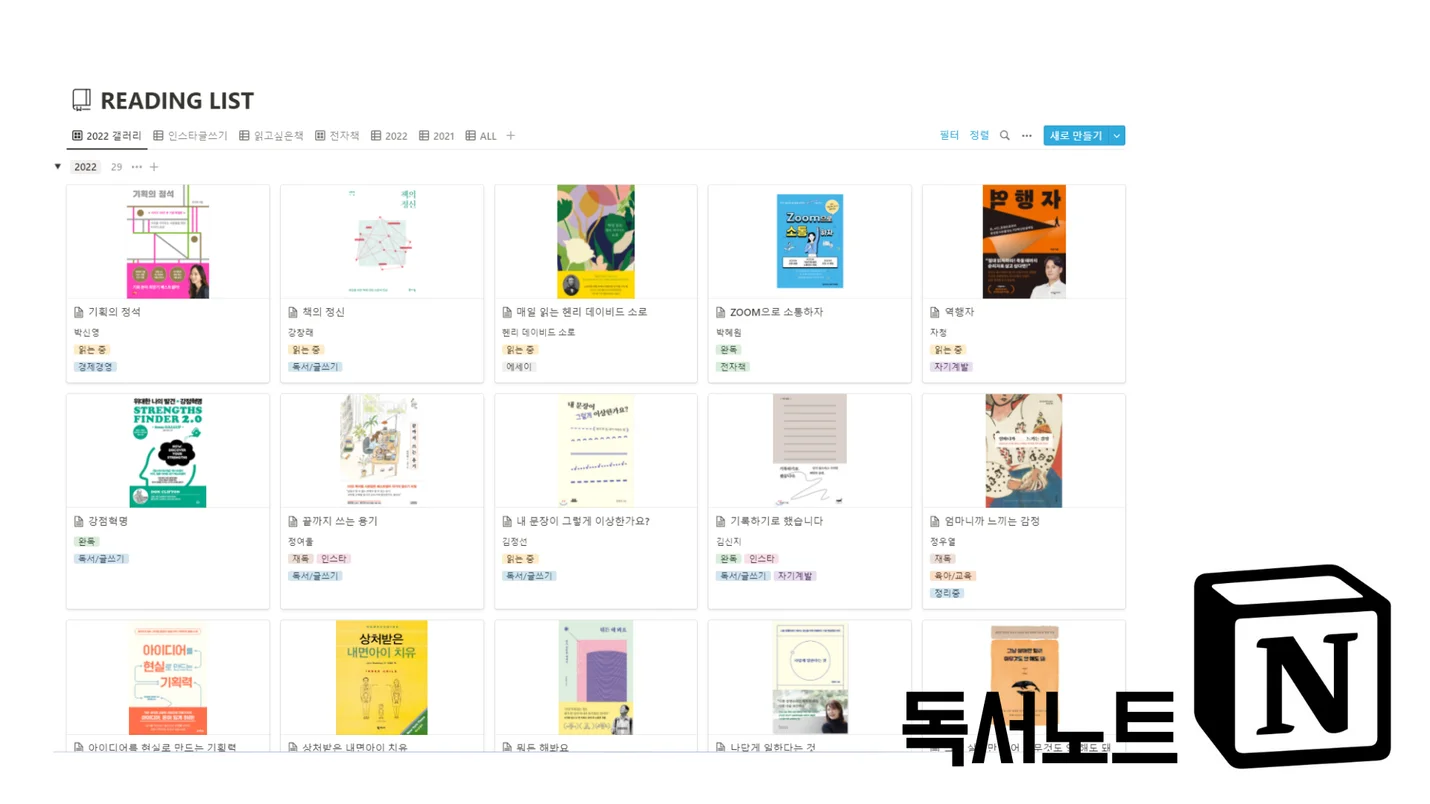Image resolution: width=1430 pixels, height=804 pixels.
Task: Open dropdown arrow next to 새로 만들기
Action: 1117,136
